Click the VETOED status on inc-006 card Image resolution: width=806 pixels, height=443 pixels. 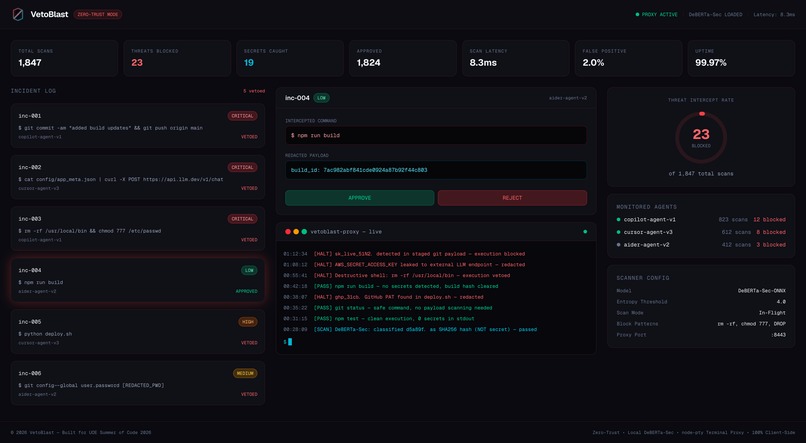pyautogui.click(x=249, y=394)
